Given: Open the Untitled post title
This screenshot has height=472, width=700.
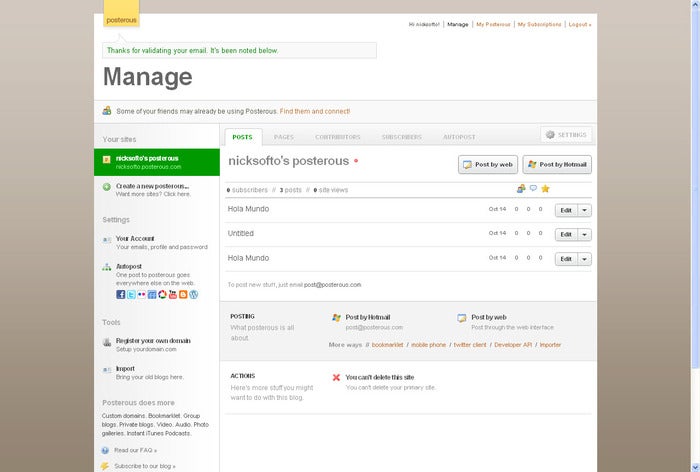Looking at the screenshot, I should 241,233.
